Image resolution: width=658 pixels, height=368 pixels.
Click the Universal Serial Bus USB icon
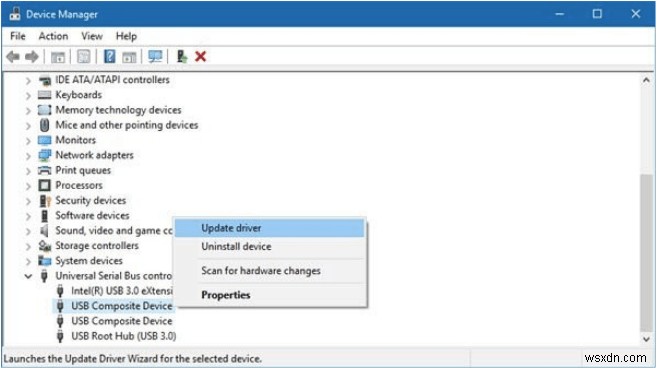tap(44, 276)
